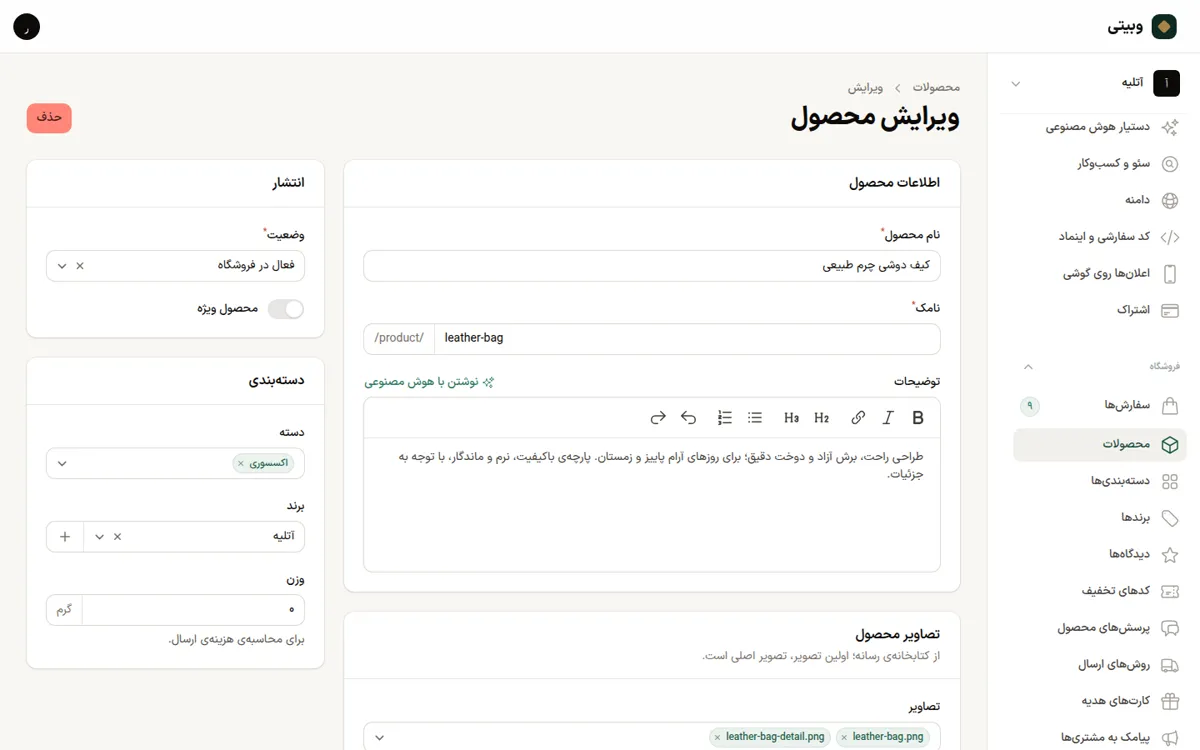Apply italic formatting in description editor
Image resolution: width=1200 pixels, height=750 pixels.
[x=888, y=418]
